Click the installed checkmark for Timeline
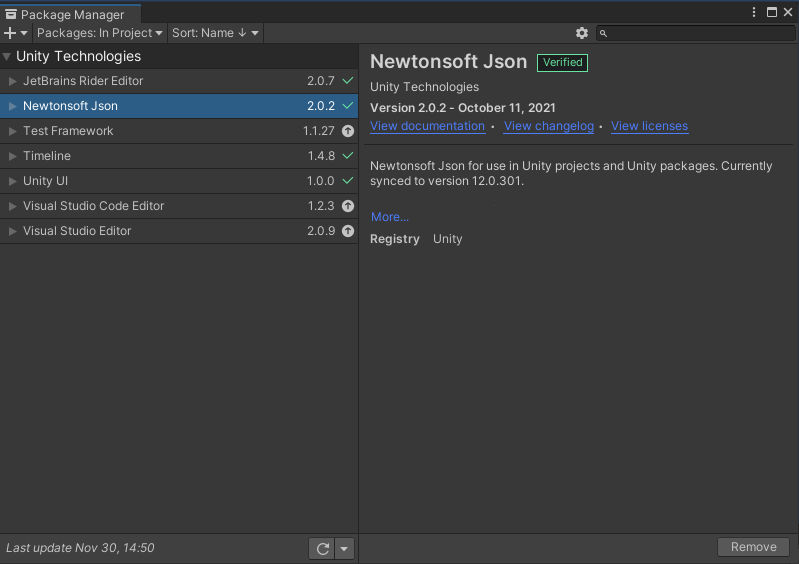The image size is (799, 564). click(x=348, y=155)
